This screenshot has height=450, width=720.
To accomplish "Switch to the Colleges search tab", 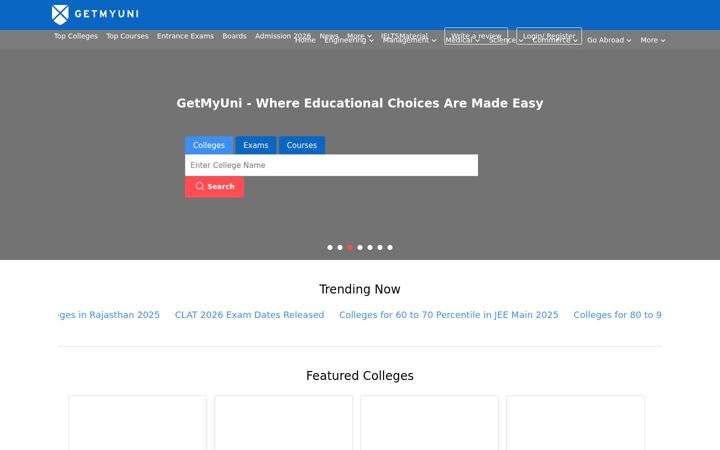I will click(209, 145).
